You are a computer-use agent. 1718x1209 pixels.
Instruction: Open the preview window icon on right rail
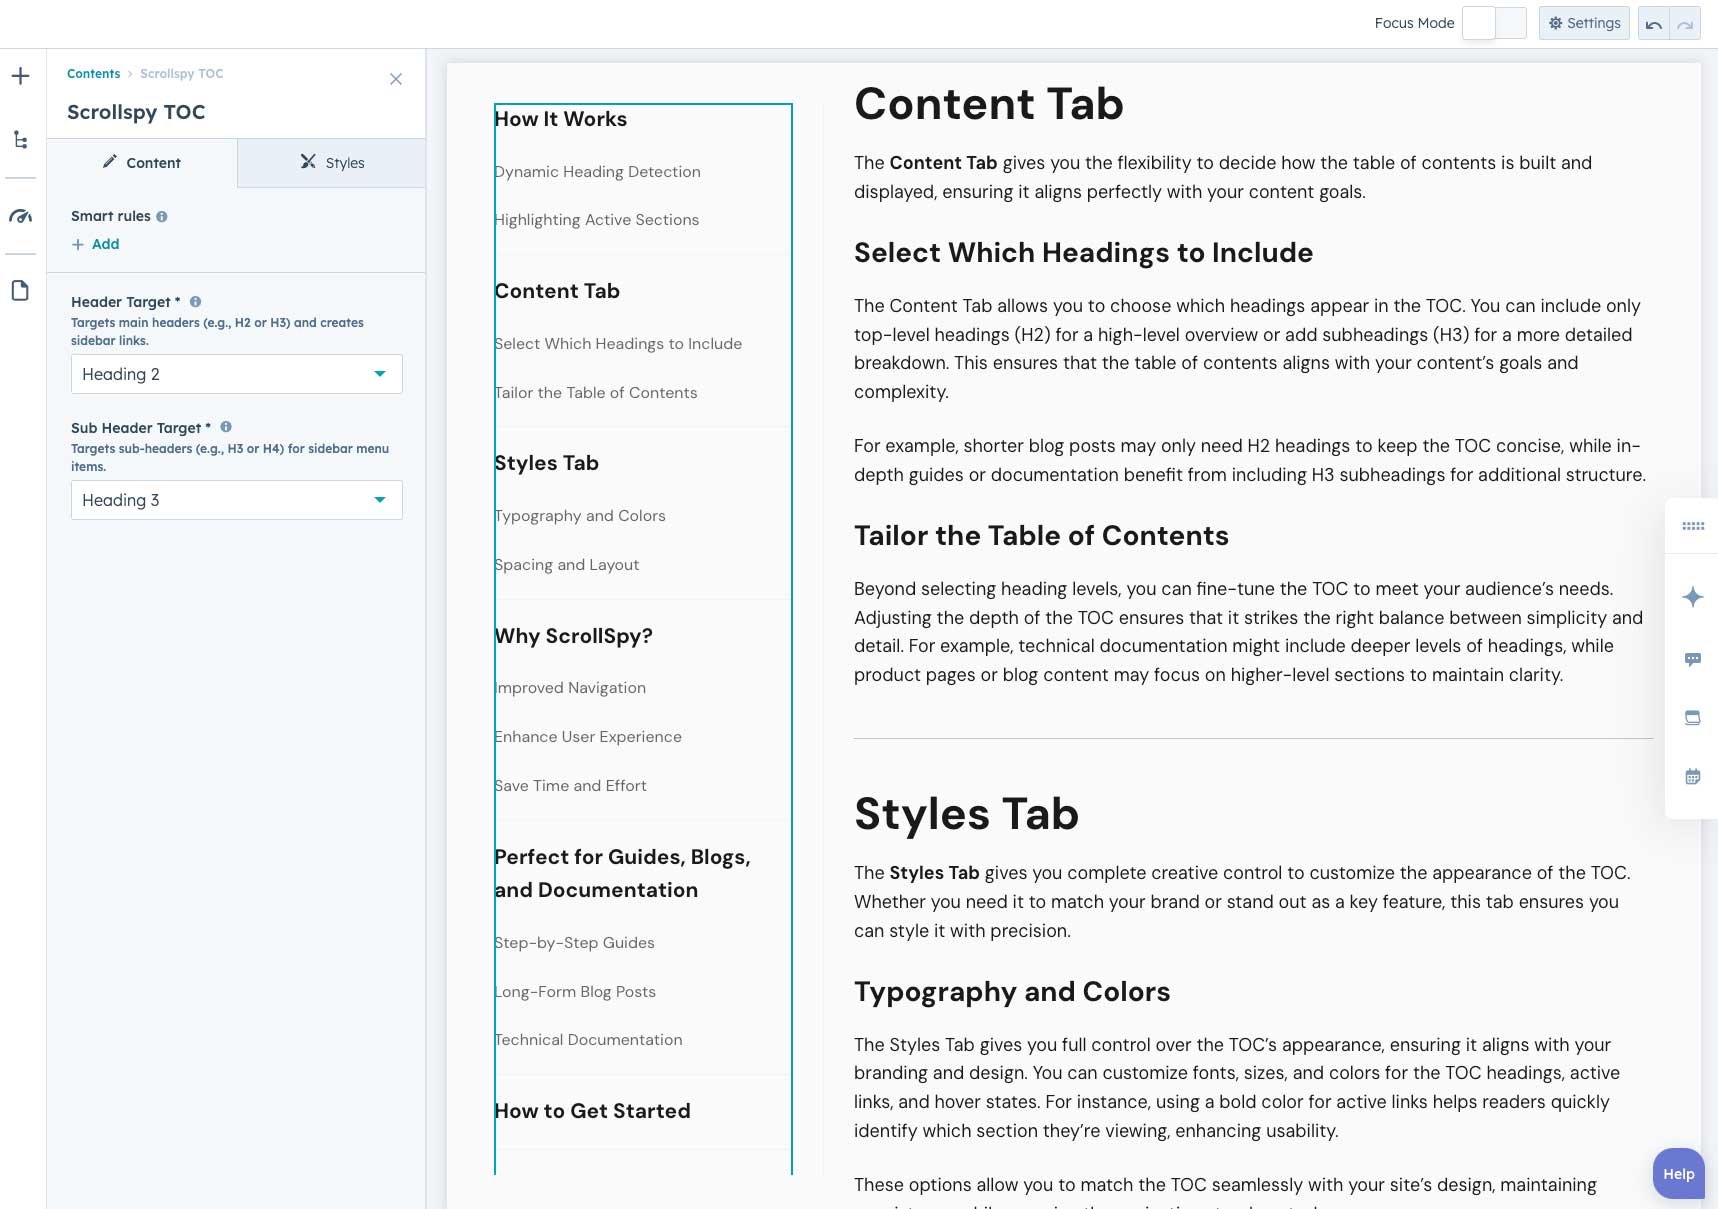[1693, 718]
